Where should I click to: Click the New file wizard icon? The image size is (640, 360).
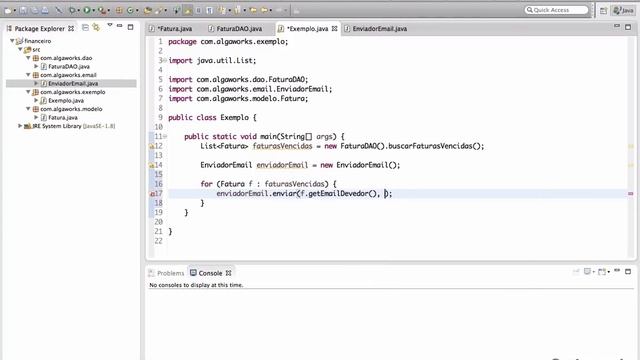(x=7, y=11)
